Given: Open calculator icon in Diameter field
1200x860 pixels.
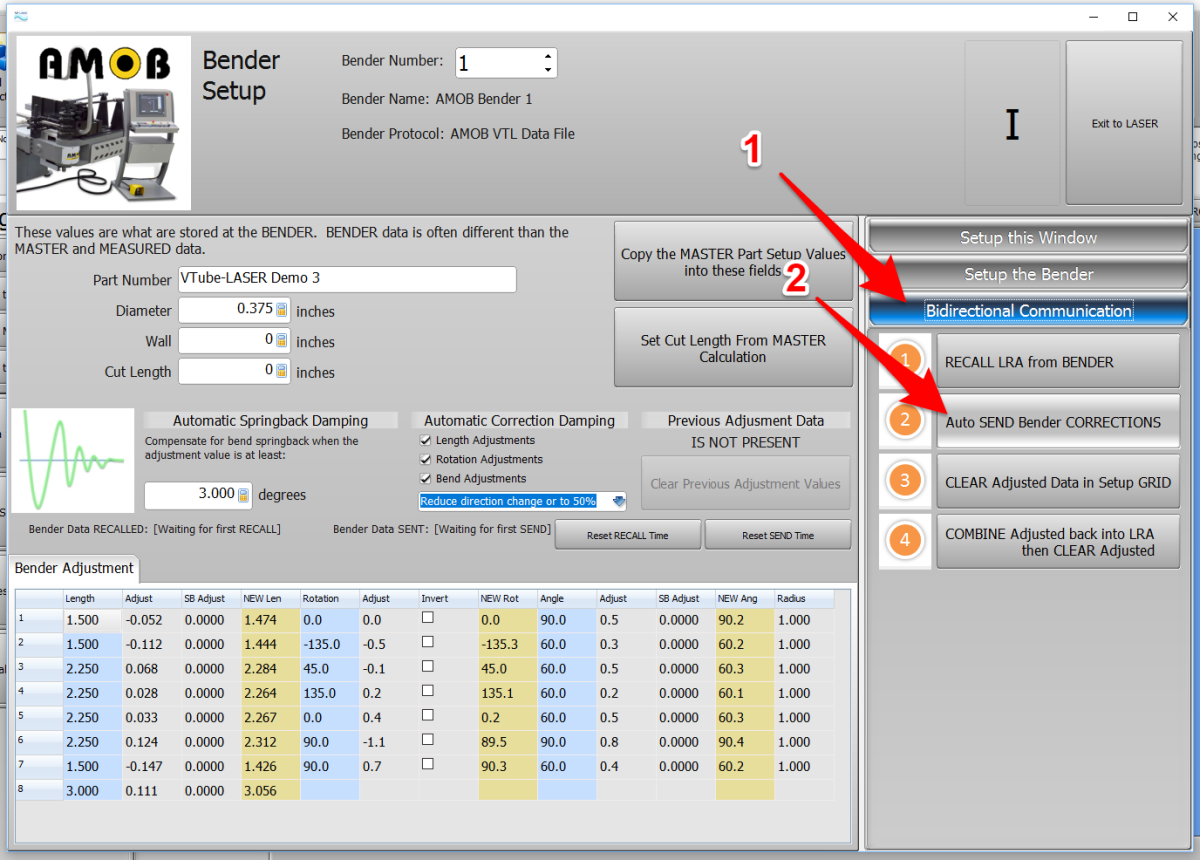Looking at the screenshot, I should (282, 310).
